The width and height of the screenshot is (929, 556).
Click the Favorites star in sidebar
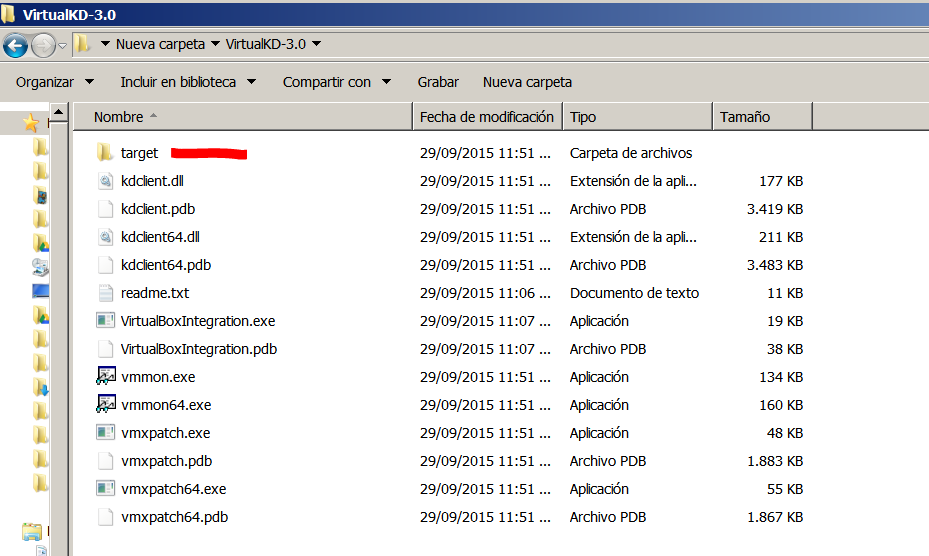(x=31, y=122)
